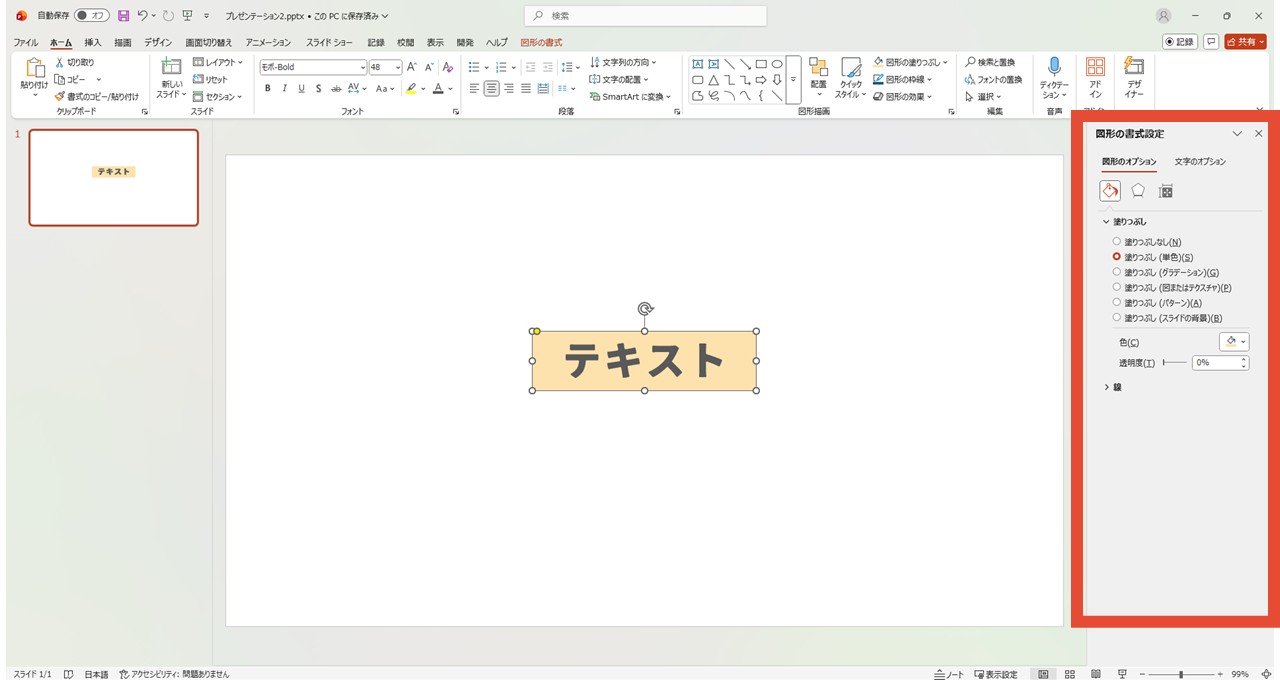
Task: Select the rectangle shape tool
Action: click(x=761, y=64)
